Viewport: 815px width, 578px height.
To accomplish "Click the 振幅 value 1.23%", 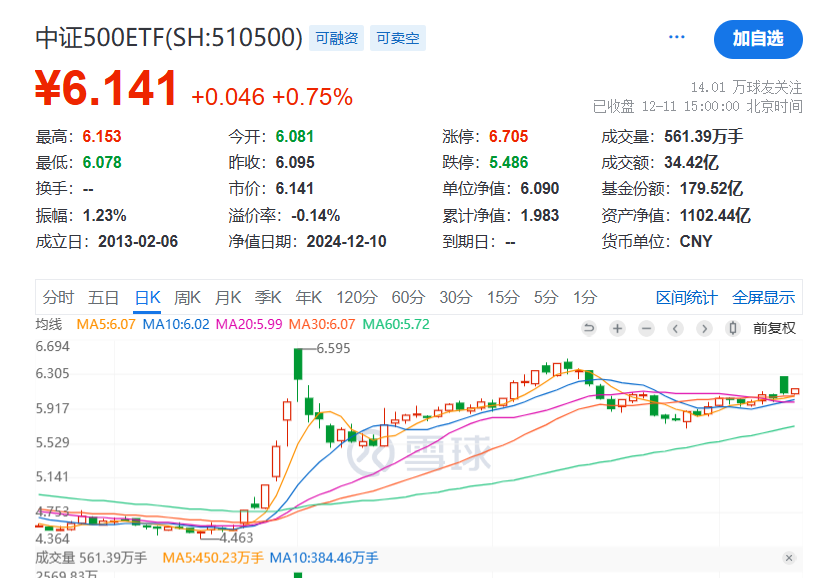I will point(104,216).
